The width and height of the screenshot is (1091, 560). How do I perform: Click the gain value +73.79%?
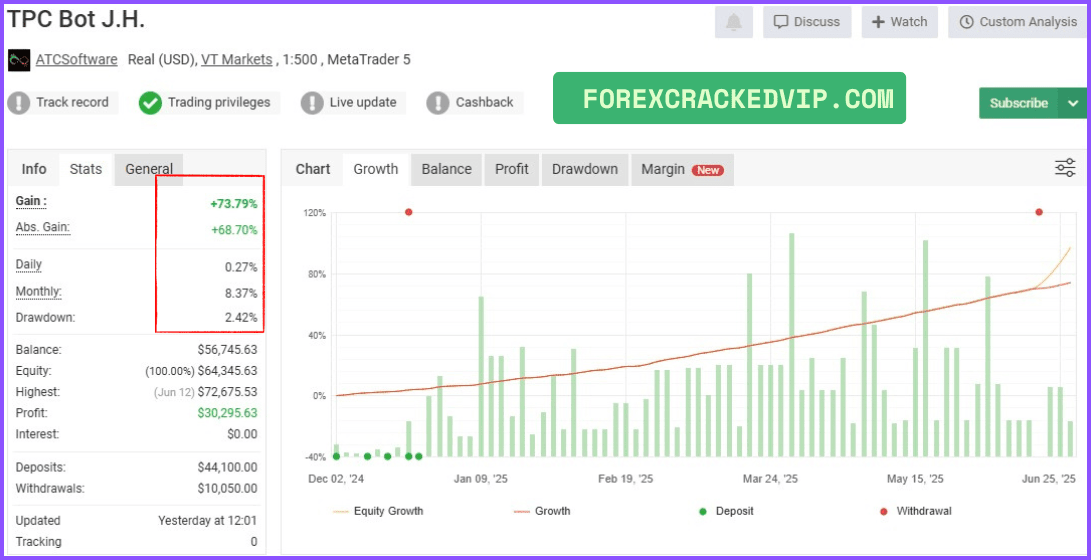click(x=234, y=204)
